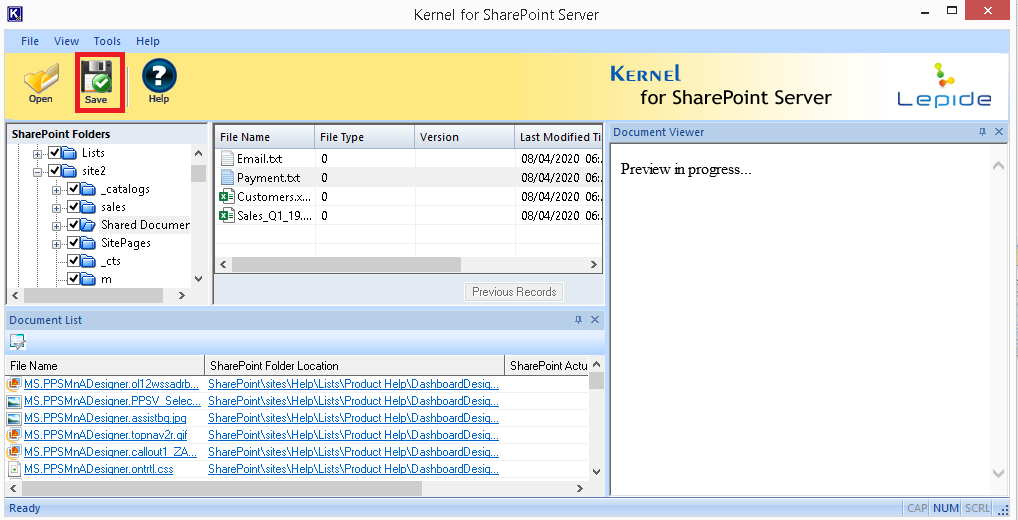Open the MS.PPSMnADesigner.callout1_ZA file link
The image size is (1018, 520).
pos(110,452)
